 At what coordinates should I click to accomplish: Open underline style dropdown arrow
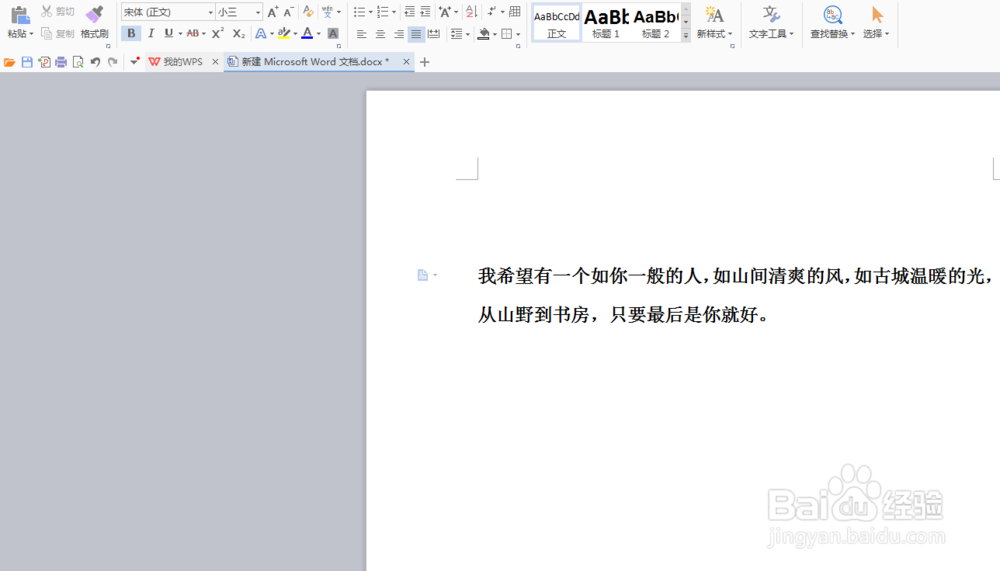tap(180, 34)
